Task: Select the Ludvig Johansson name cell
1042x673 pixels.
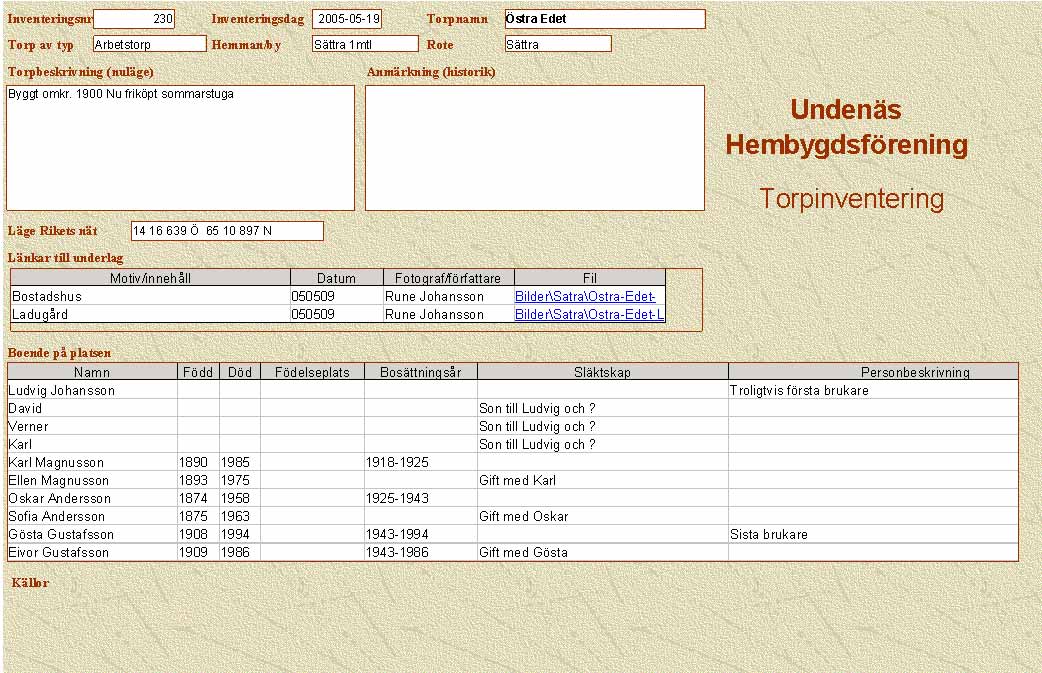Action: [x=92, y=391]
